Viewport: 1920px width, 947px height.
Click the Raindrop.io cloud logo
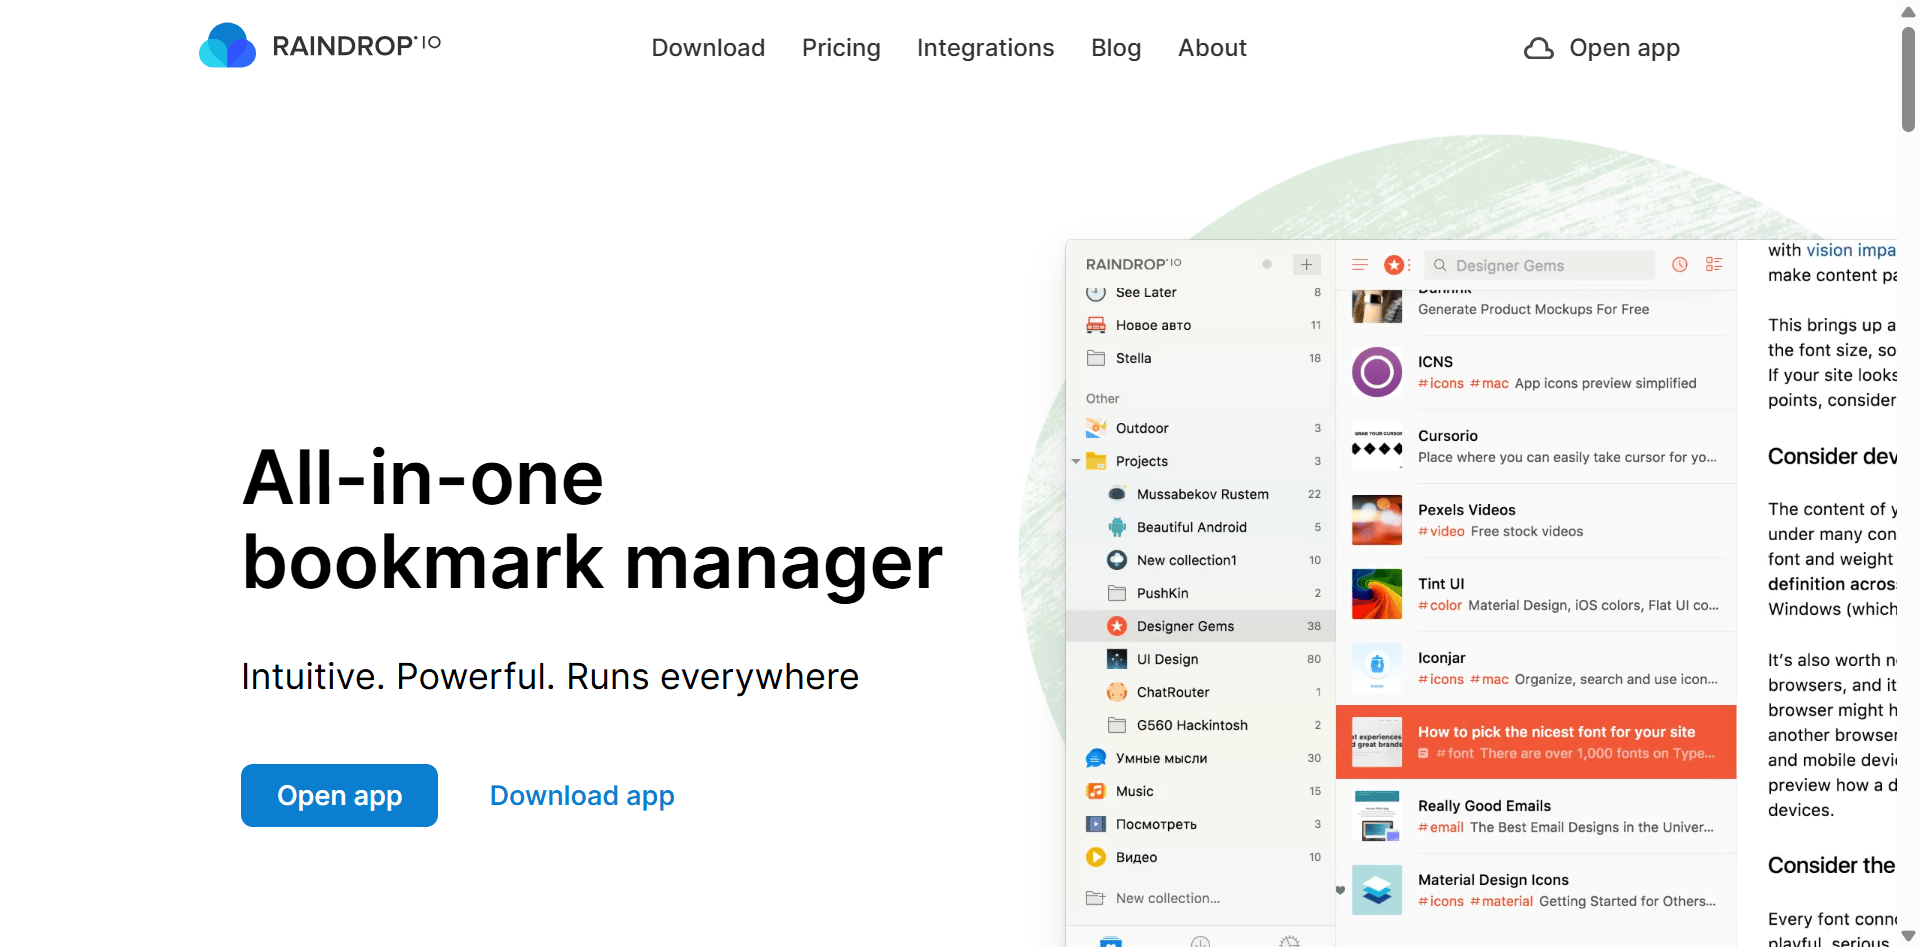point(227,46)
